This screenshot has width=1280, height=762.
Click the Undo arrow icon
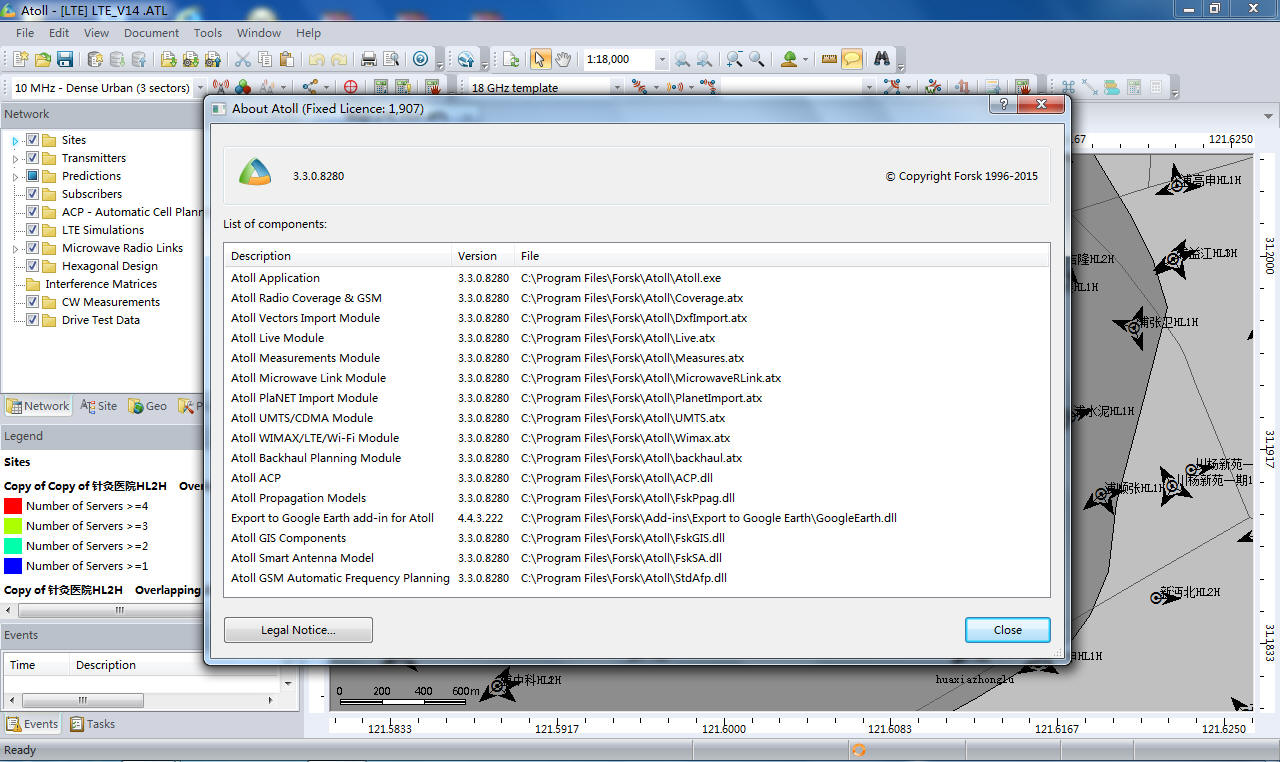[x=316, y=59]
